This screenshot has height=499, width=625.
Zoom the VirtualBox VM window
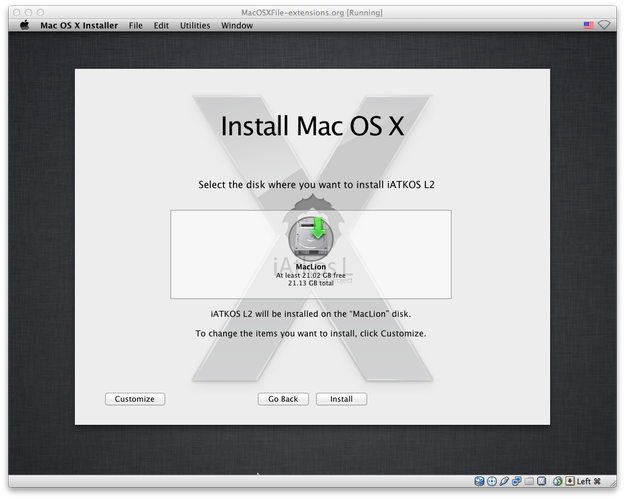pos(40,12)
